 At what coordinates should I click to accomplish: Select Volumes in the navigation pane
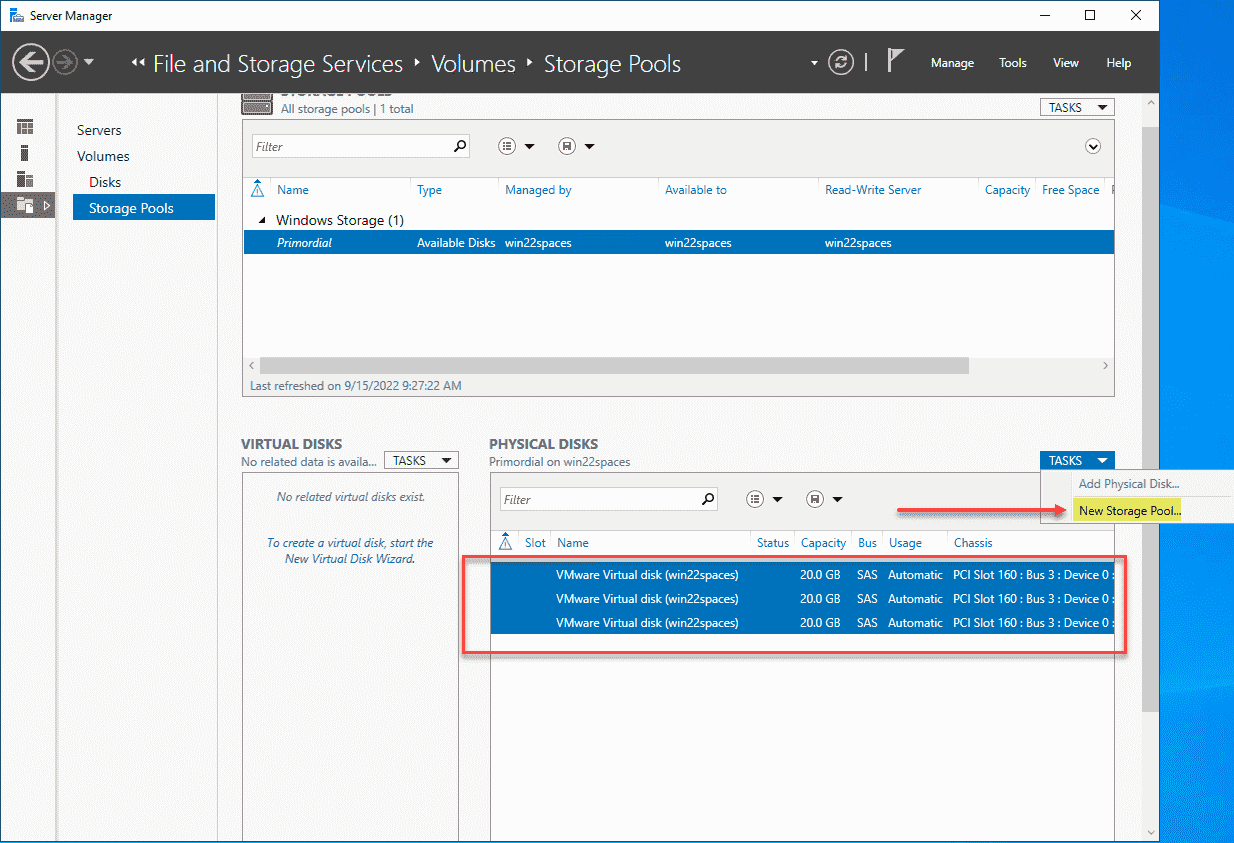(x=103, y=156)
